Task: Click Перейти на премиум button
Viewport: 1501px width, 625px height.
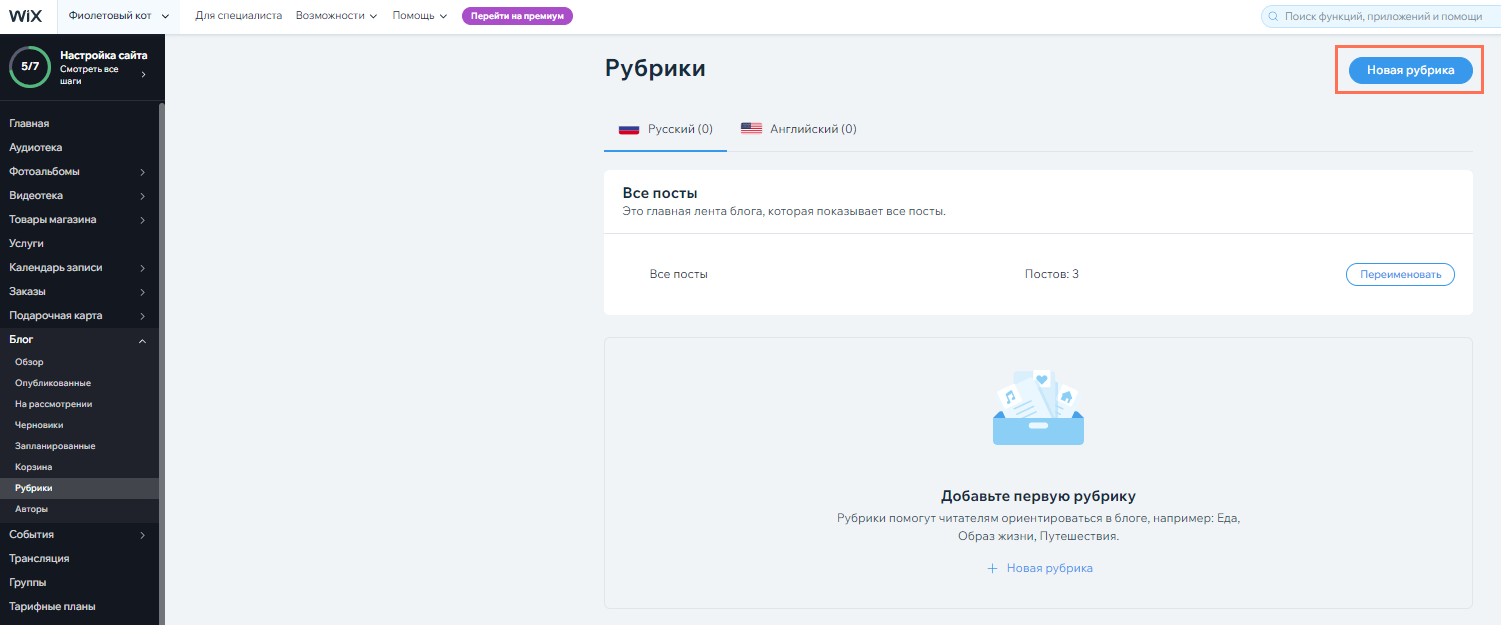Action: point(517,16)
